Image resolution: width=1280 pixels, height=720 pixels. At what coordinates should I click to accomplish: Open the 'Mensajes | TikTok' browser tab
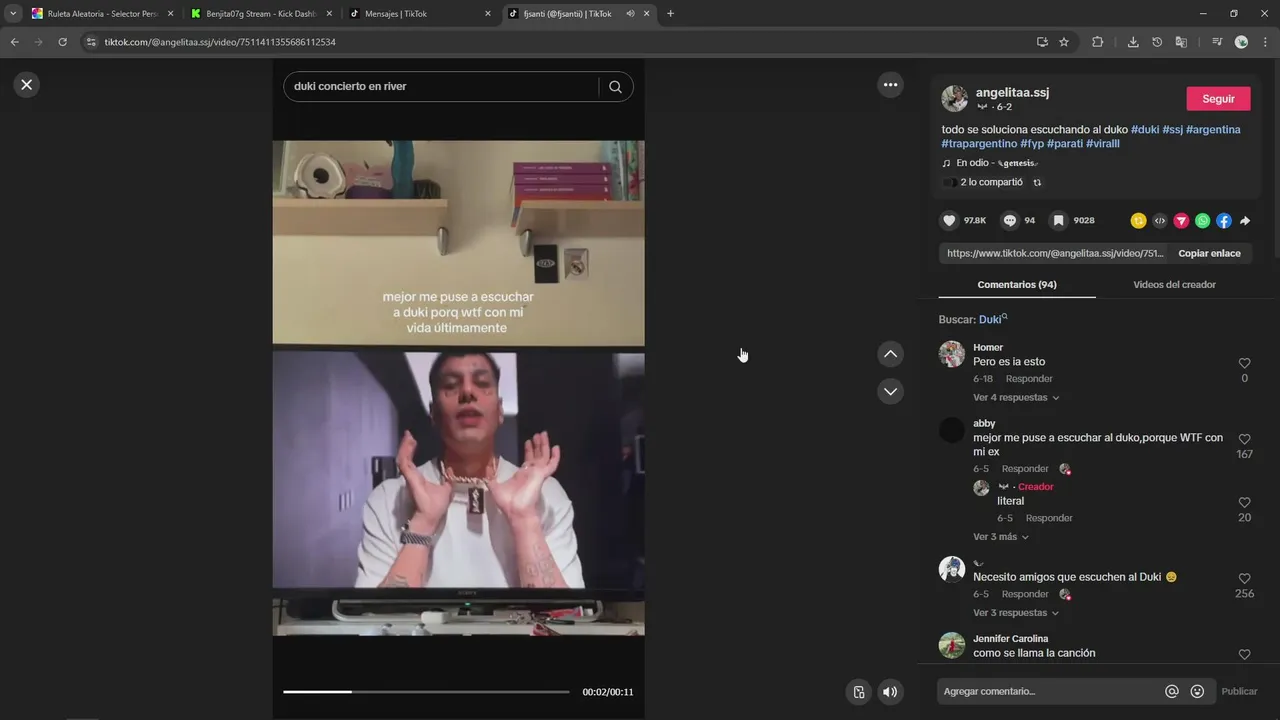(x=418, y=14)
